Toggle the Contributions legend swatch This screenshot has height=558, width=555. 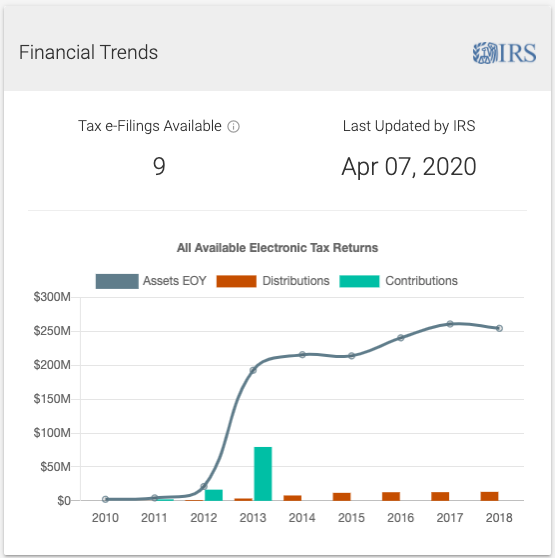pos(359,281)
